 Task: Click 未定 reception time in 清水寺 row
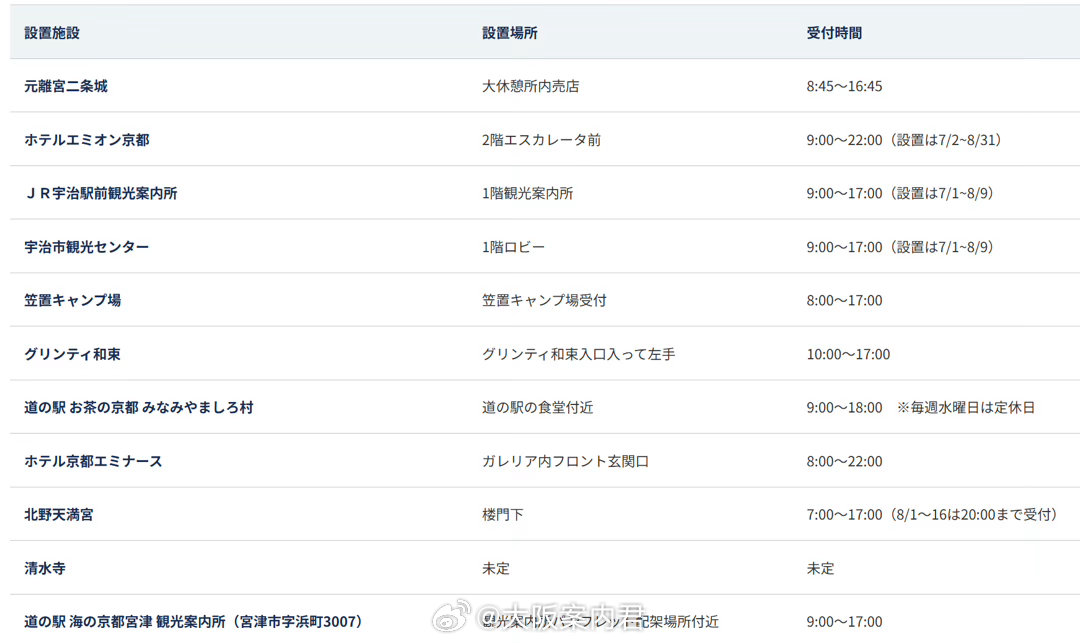pyautogui.click(x=820, y=568)
